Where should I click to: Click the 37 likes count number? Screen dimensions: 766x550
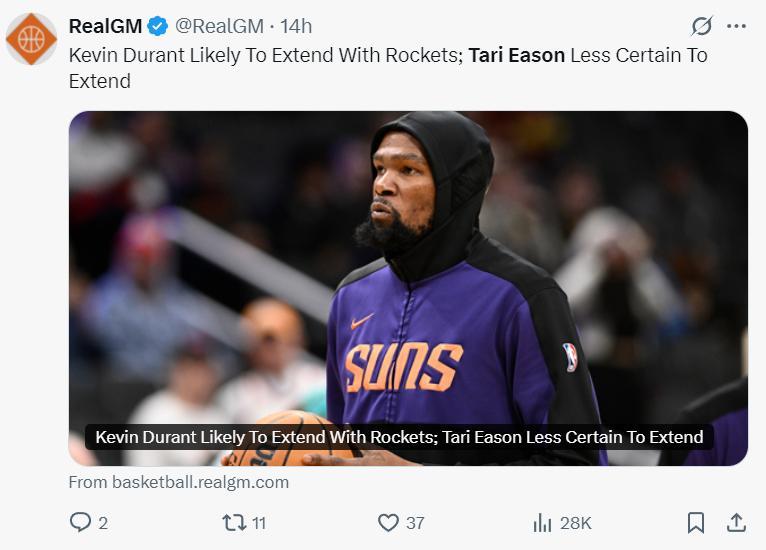click(415, 522)
